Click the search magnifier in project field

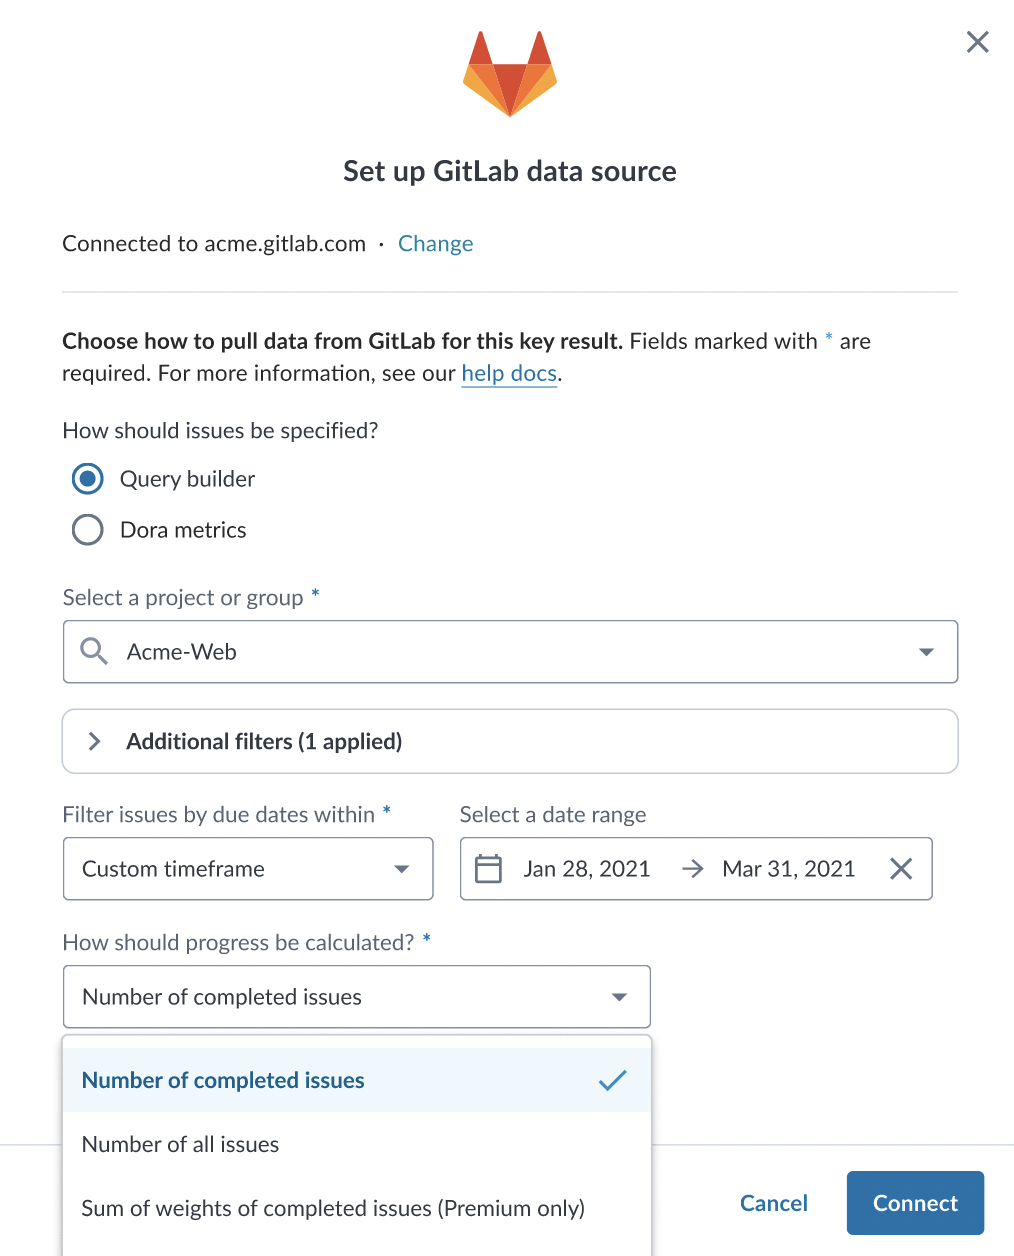coord(94,651)
